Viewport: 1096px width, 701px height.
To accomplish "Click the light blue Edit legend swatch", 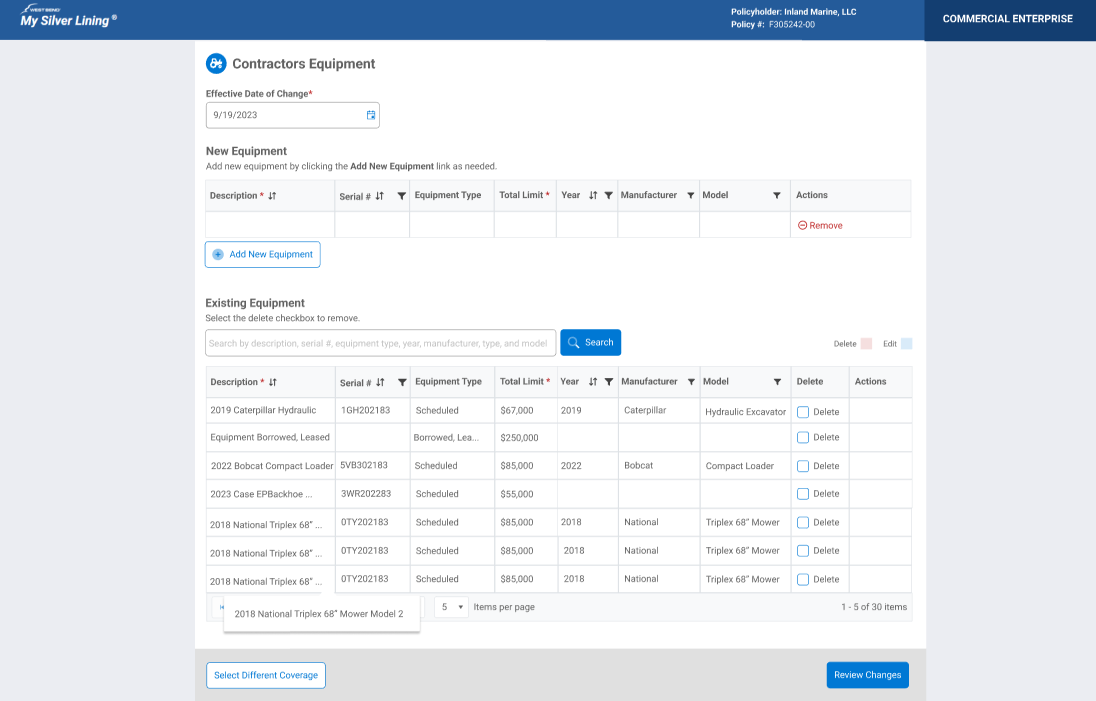I will point(907,344).
